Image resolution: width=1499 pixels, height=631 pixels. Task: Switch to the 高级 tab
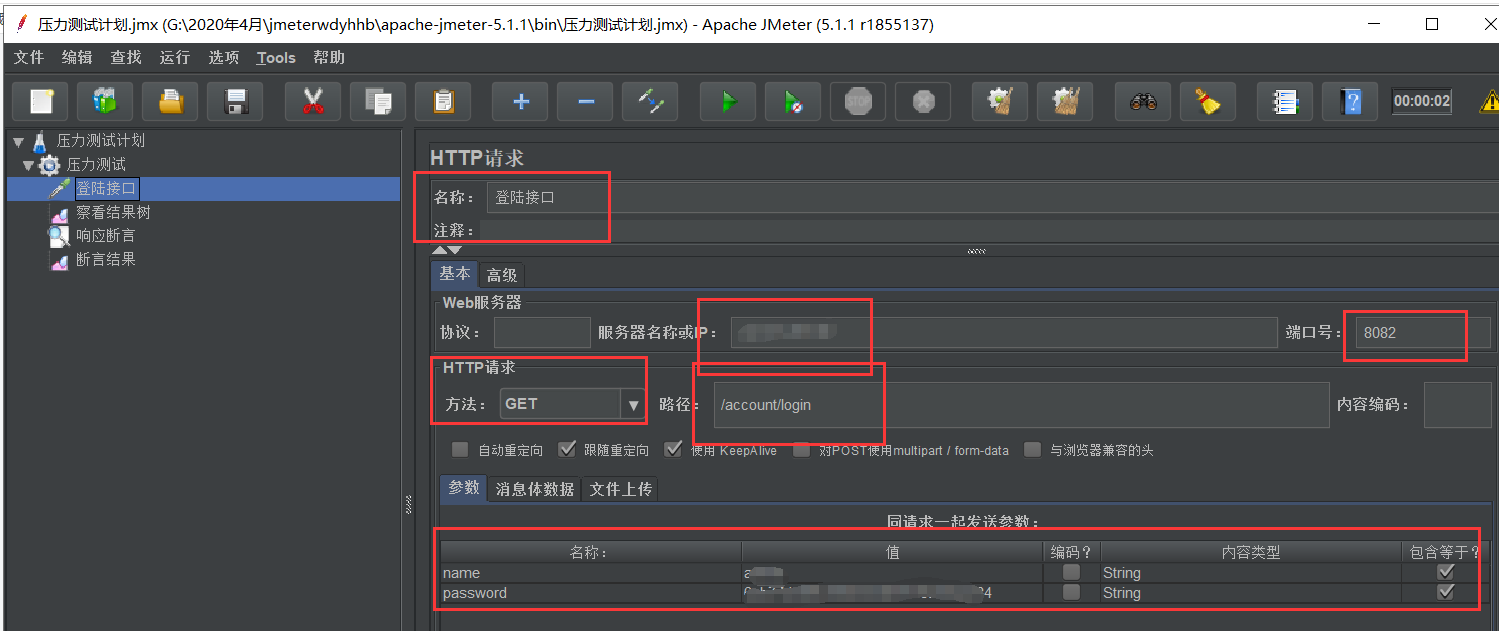[502, 275]
